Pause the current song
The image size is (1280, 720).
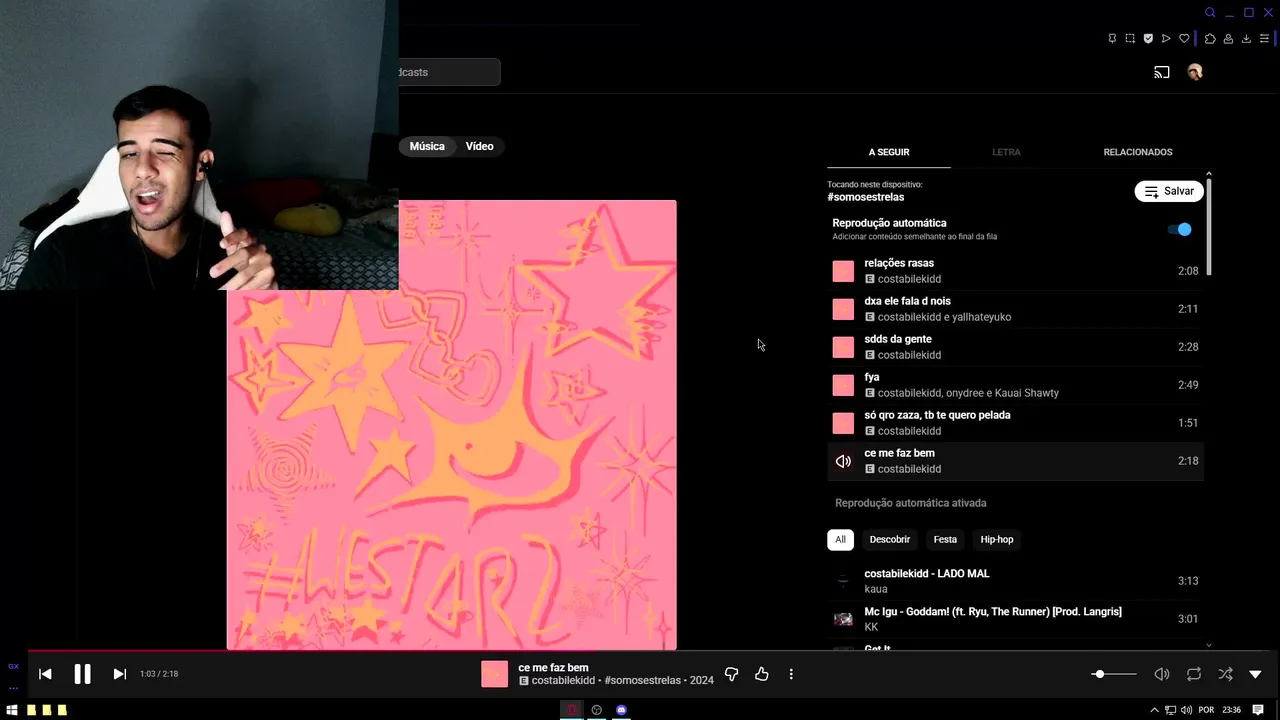pos(82,674)
